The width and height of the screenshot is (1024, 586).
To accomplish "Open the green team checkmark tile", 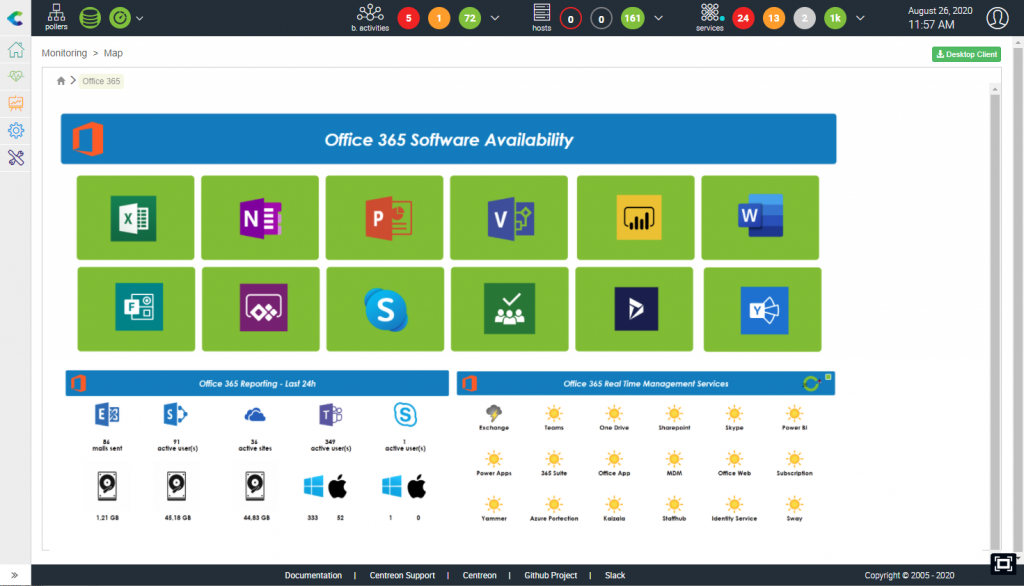I will pos(509,309).
